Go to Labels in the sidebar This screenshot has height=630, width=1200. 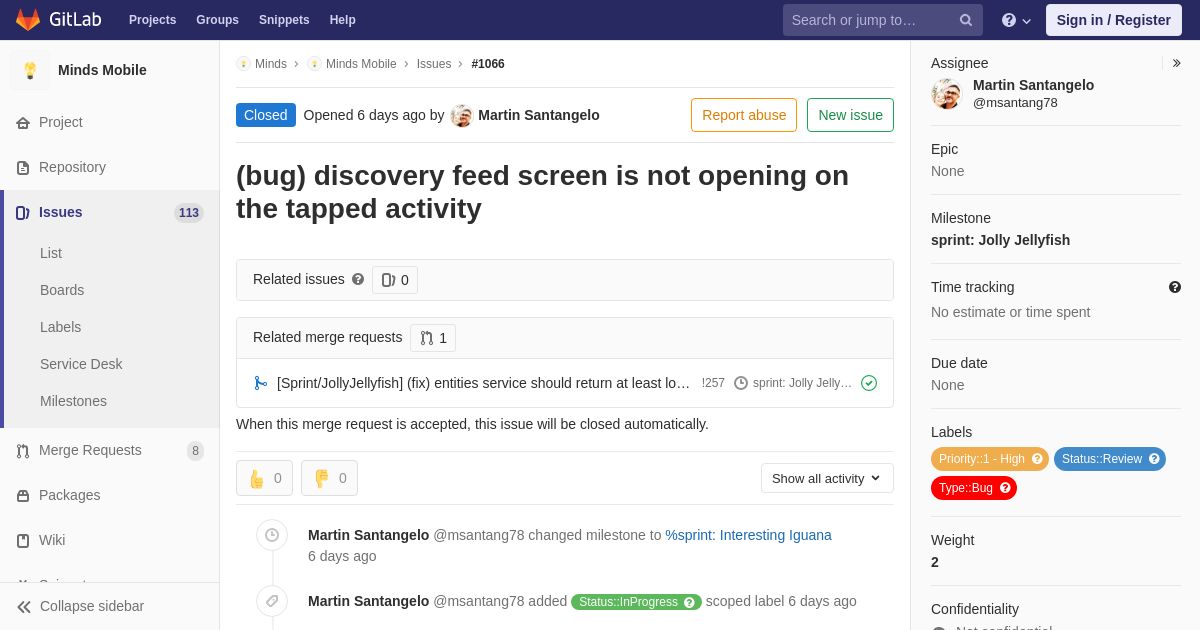pyautogui.click(x=60, y=327)
